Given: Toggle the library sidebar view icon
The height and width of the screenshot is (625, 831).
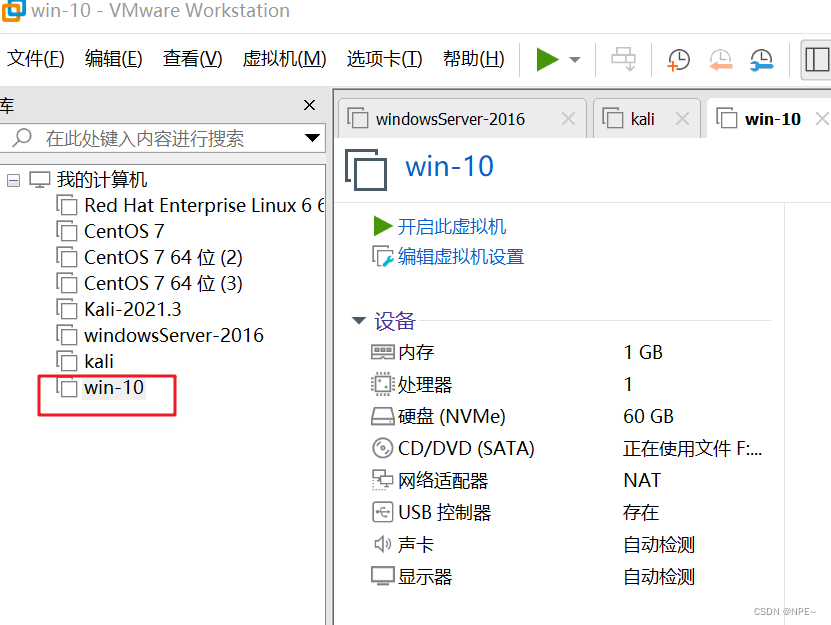Looking at the screenshot, I should click(816, 59).
